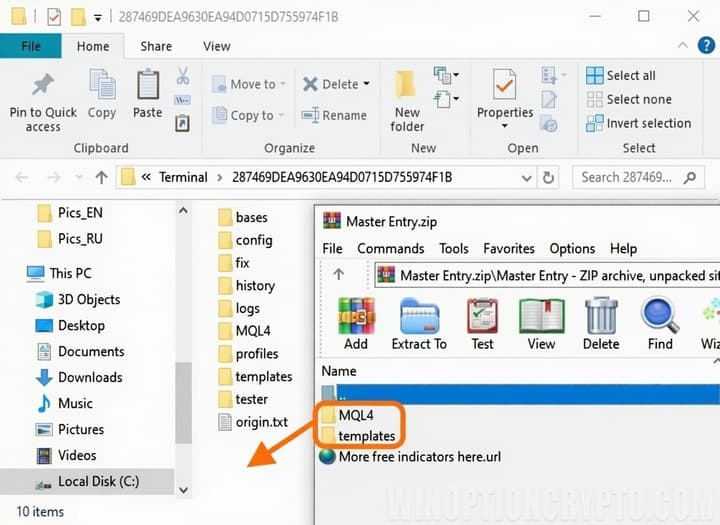Collapse the ribbon with chevron

pos(683,45)
